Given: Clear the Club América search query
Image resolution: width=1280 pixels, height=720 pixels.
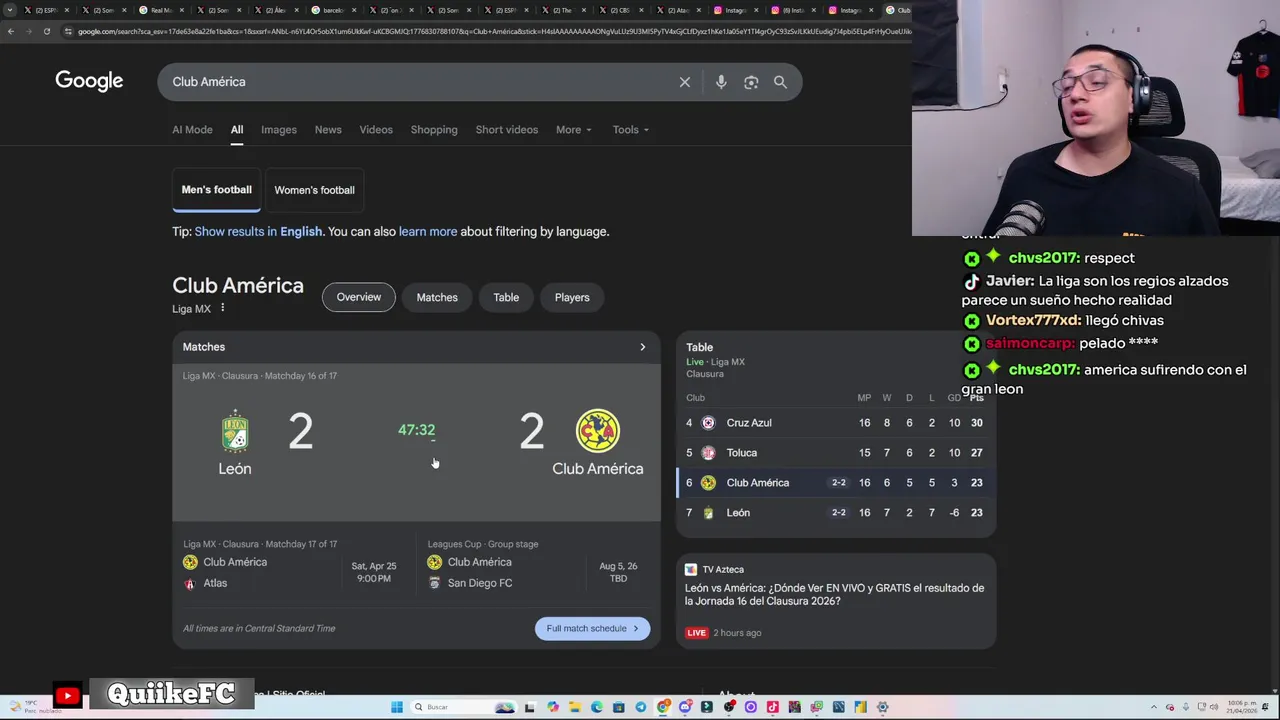Looking at the screenshot, I should [x=685, y=82].
